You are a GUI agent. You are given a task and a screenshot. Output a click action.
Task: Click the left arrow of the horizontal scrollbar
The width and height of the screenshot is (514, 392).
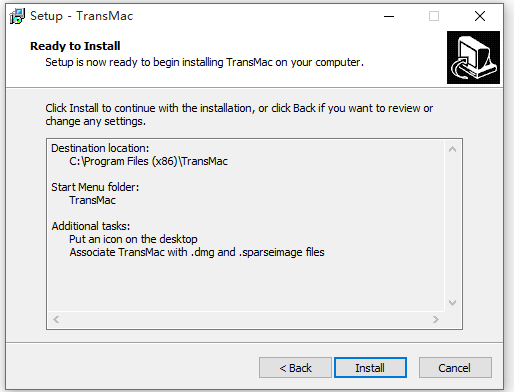(x=56, y=319)
